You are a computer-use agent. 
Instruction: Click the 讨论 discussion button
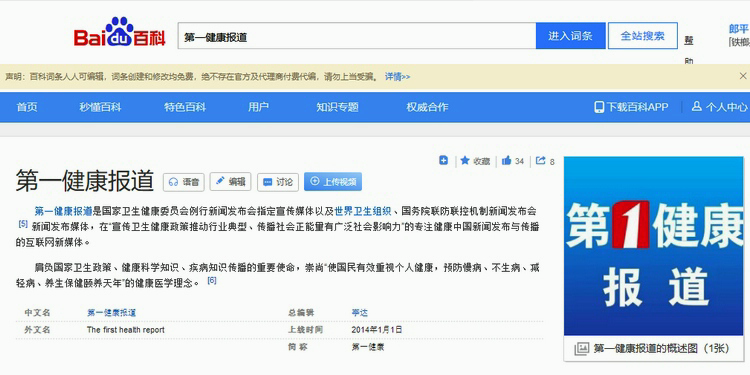point(278,182)
